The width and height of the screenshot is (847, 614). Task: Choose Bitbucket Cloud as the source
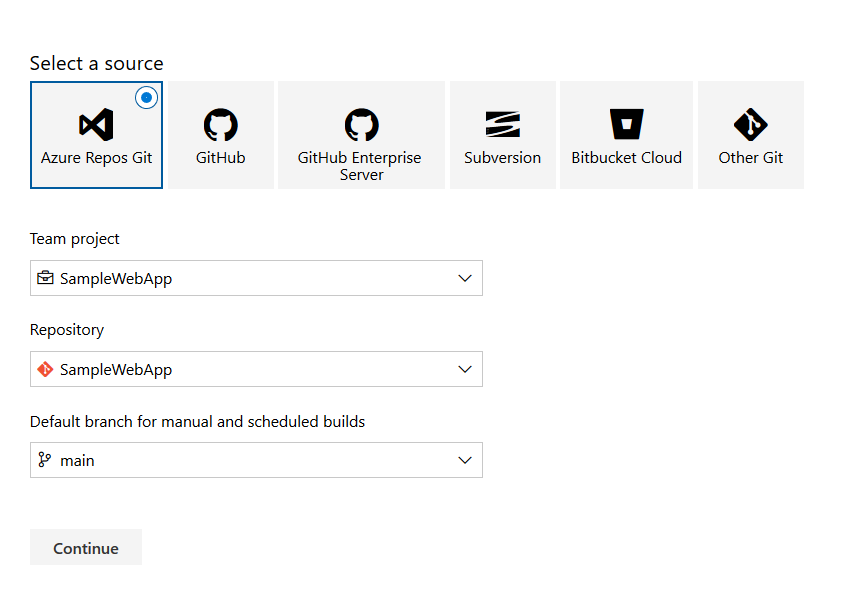click(626, 135)
